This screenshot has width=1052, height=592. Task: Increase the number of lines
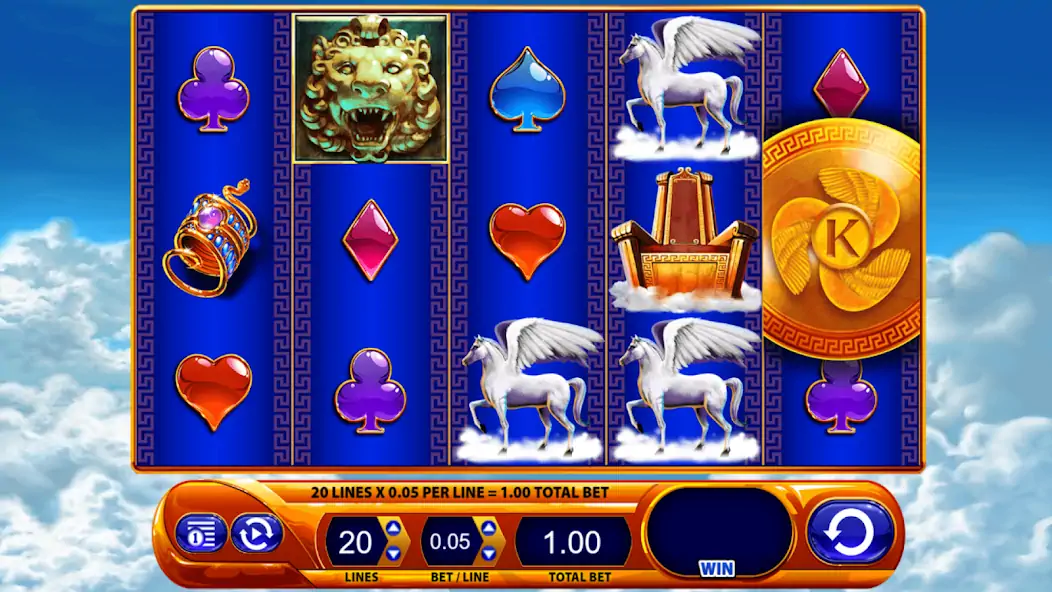pyautogui.click(x=393, y=528)
